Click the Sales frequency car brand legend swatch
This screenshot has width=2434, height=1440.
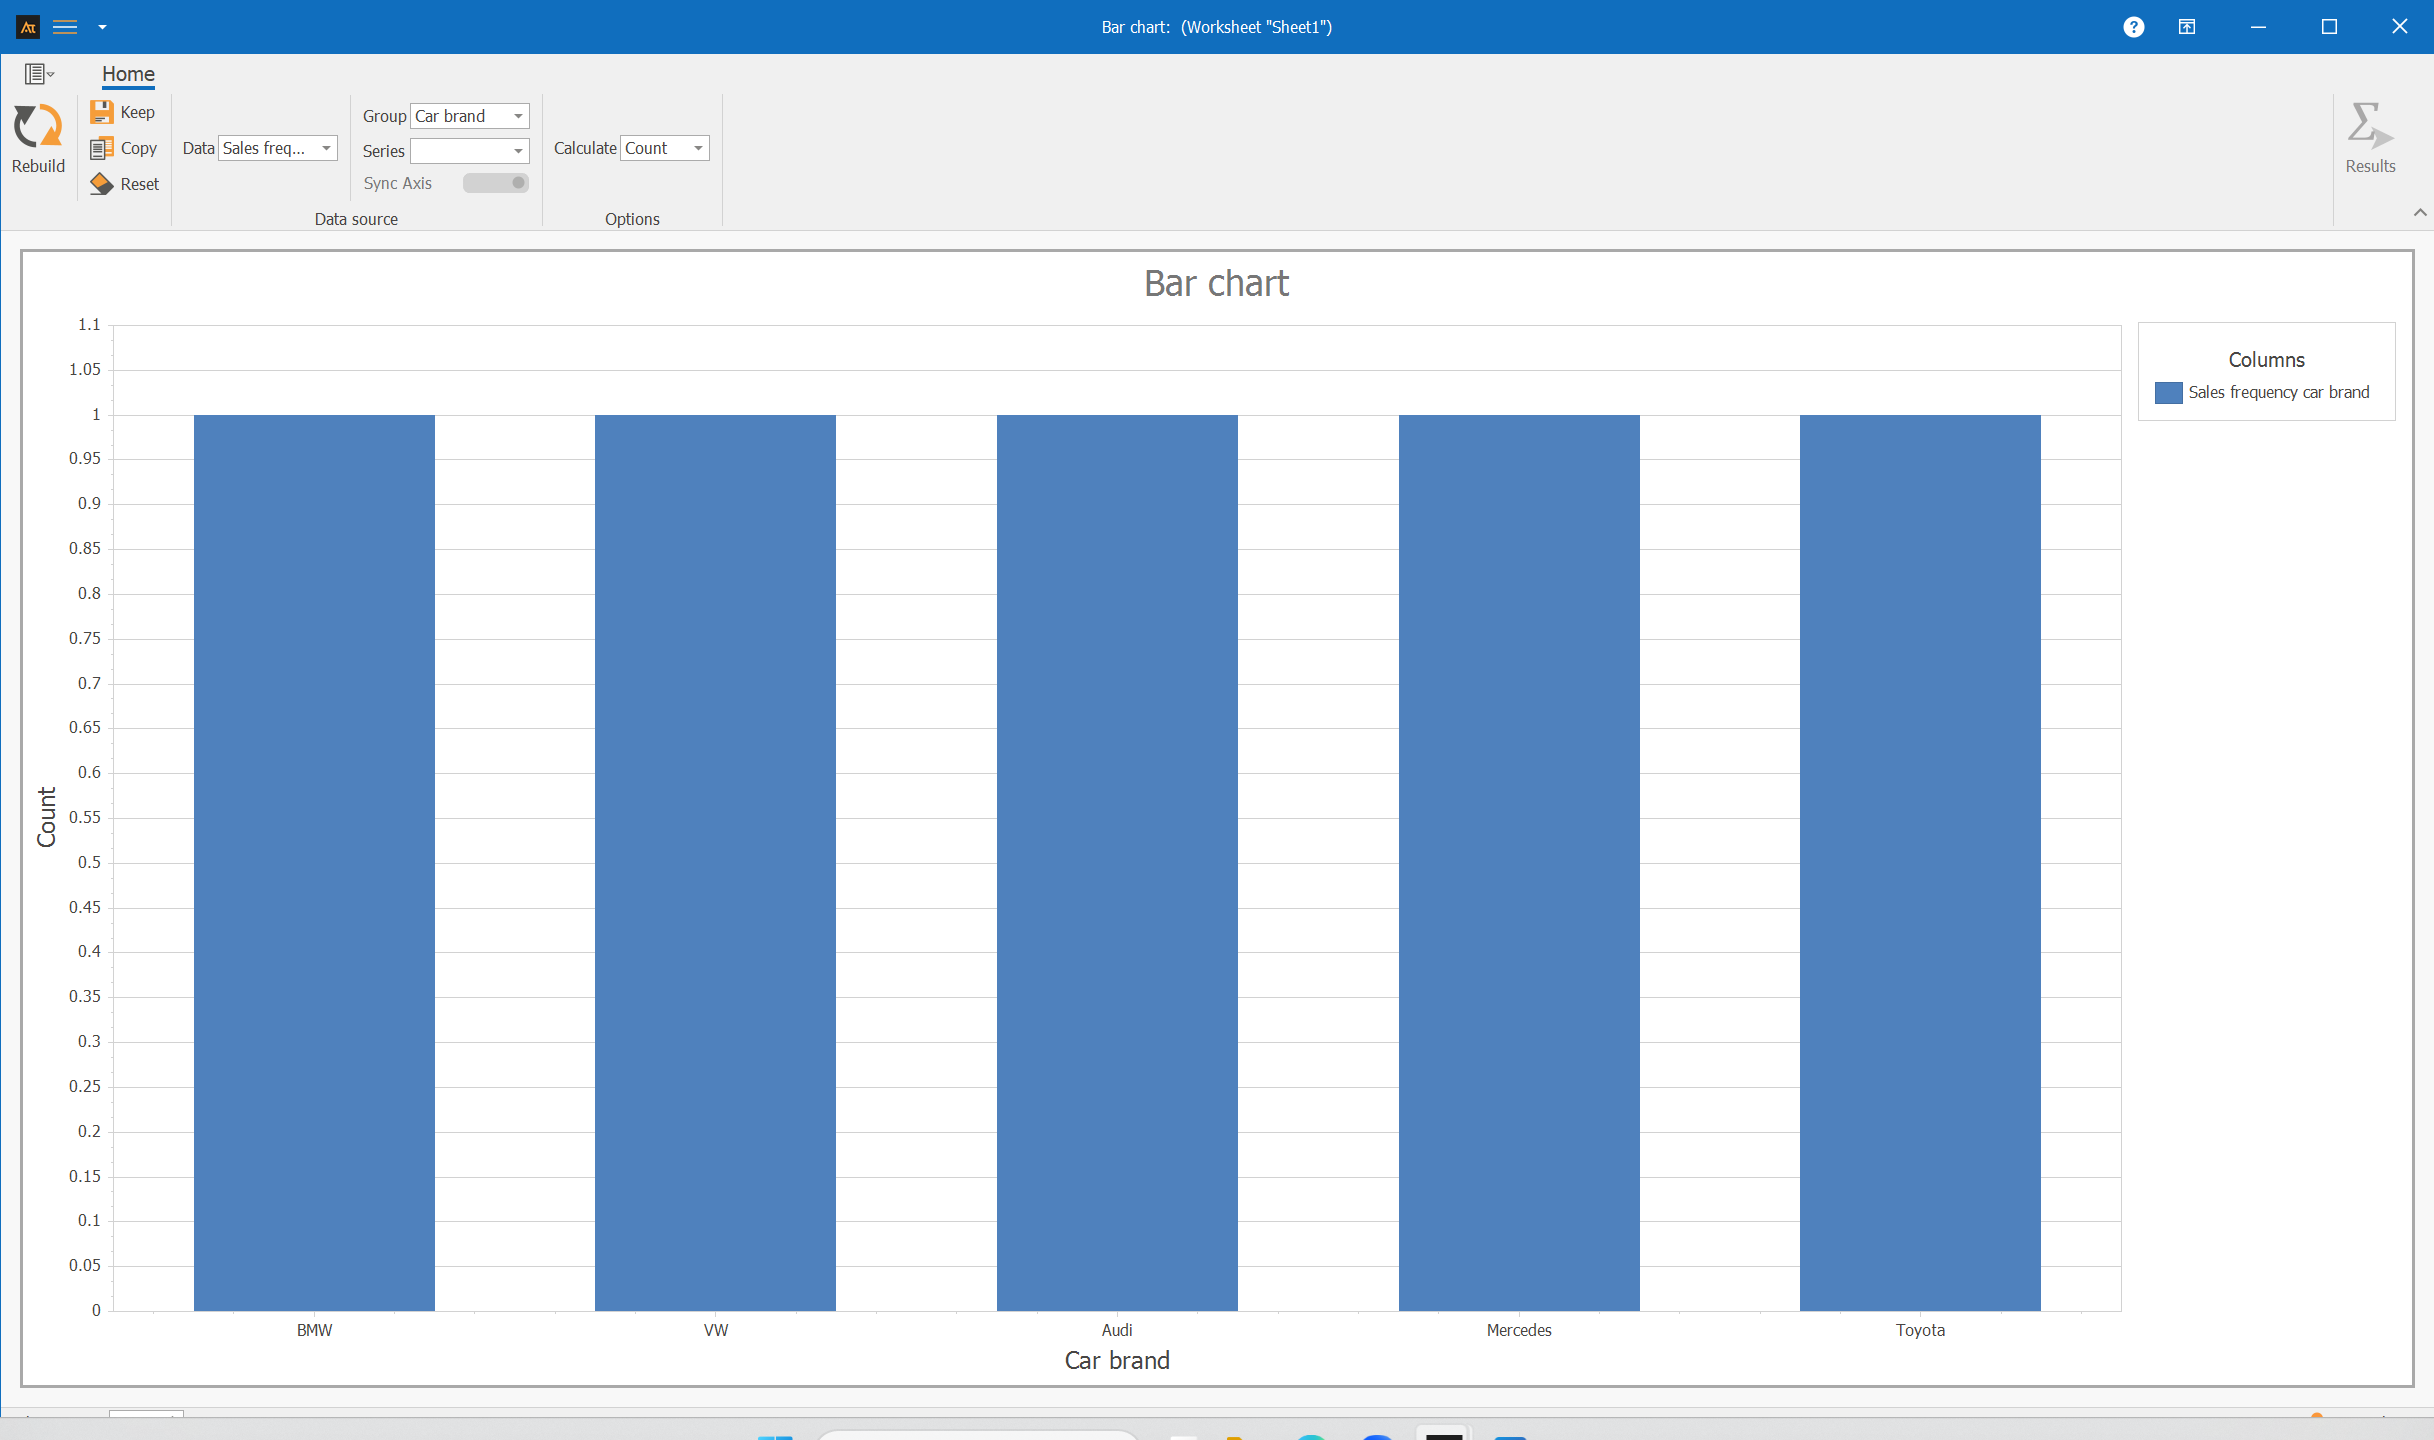(2168, 393)
